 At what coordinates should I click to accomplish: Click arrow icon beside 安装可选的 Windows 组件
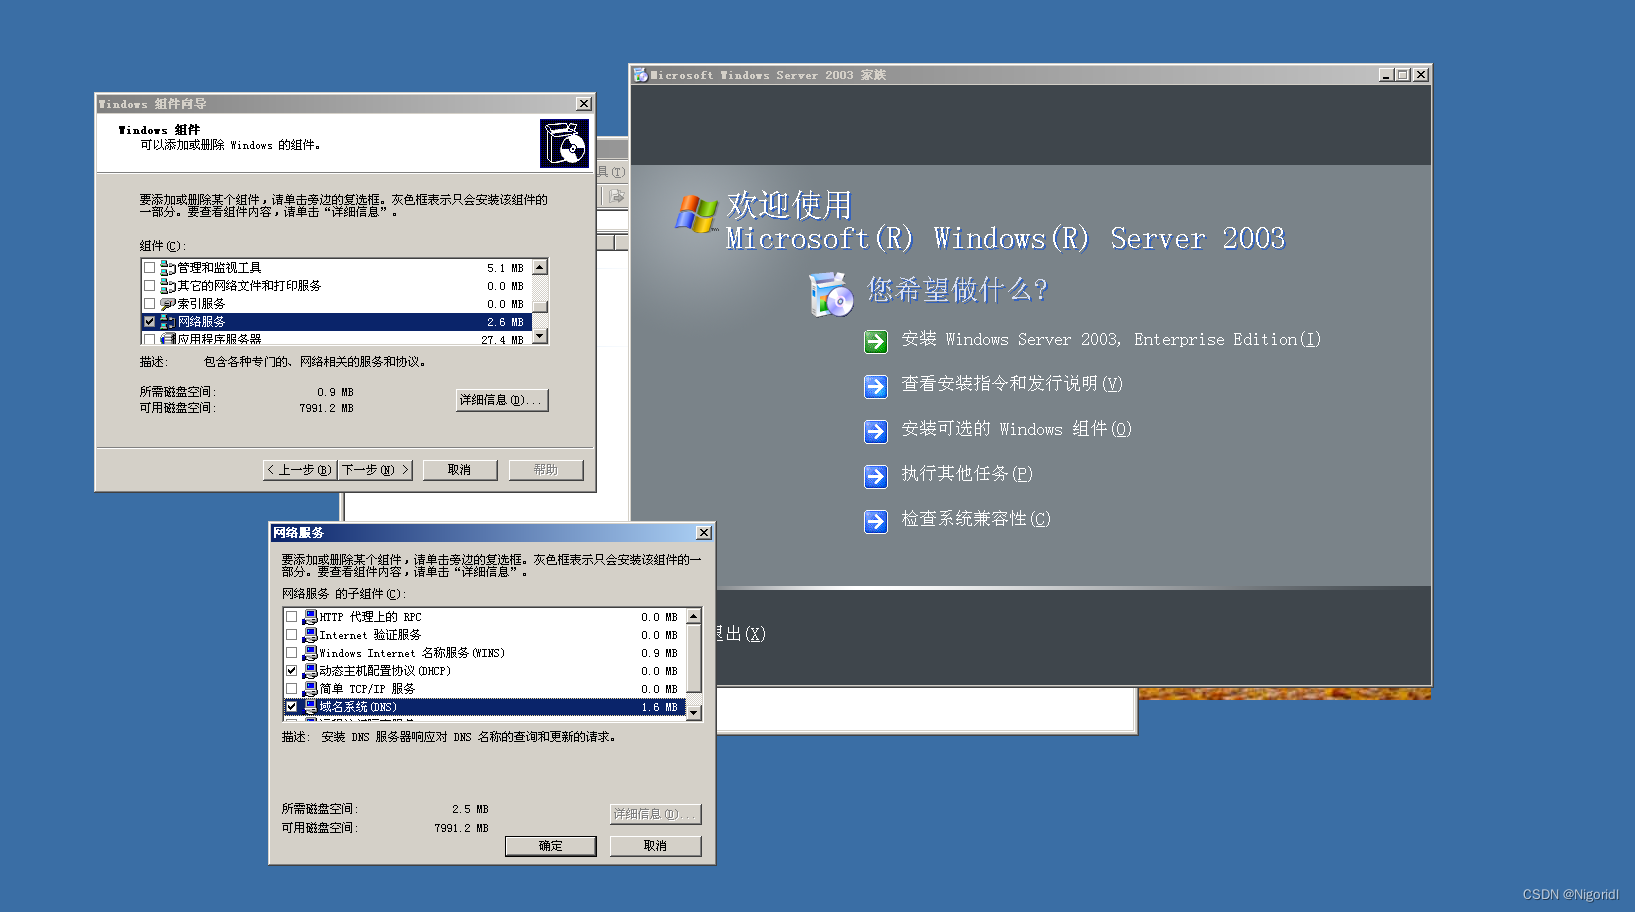coord(876,432)
